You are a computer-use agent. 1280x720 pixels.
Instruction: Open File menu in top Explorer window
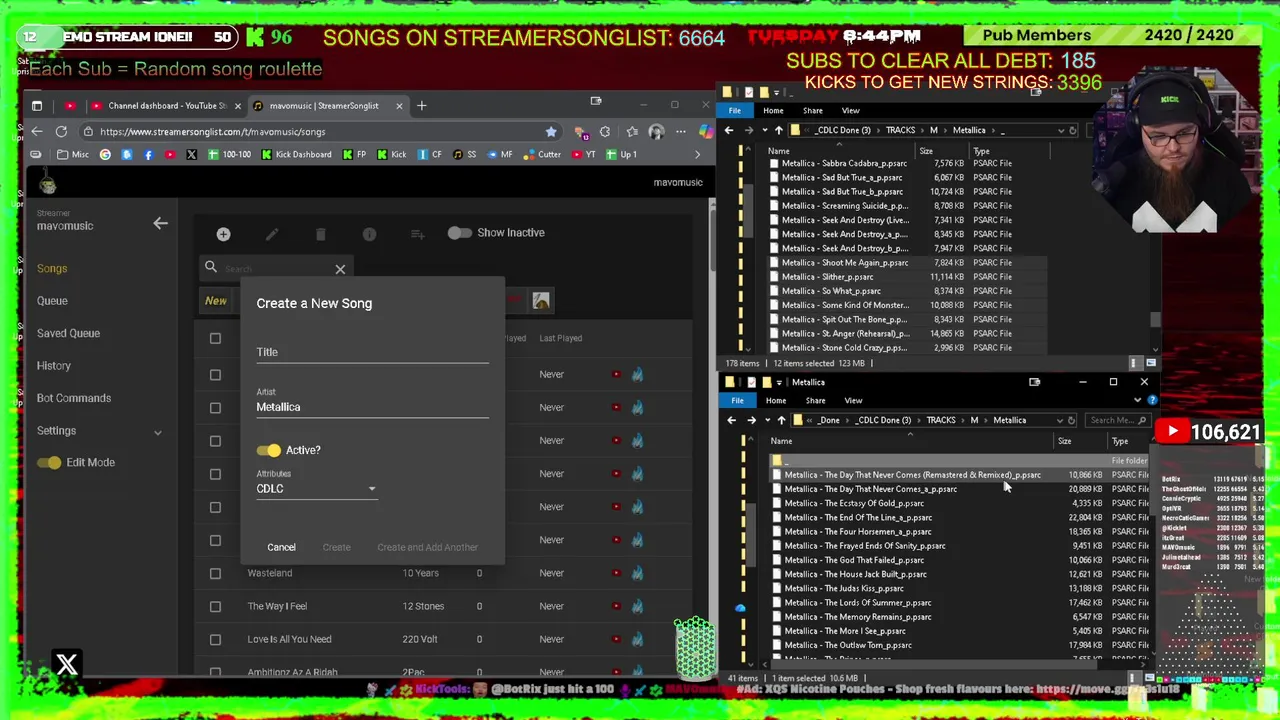click(x=735, y=110)
